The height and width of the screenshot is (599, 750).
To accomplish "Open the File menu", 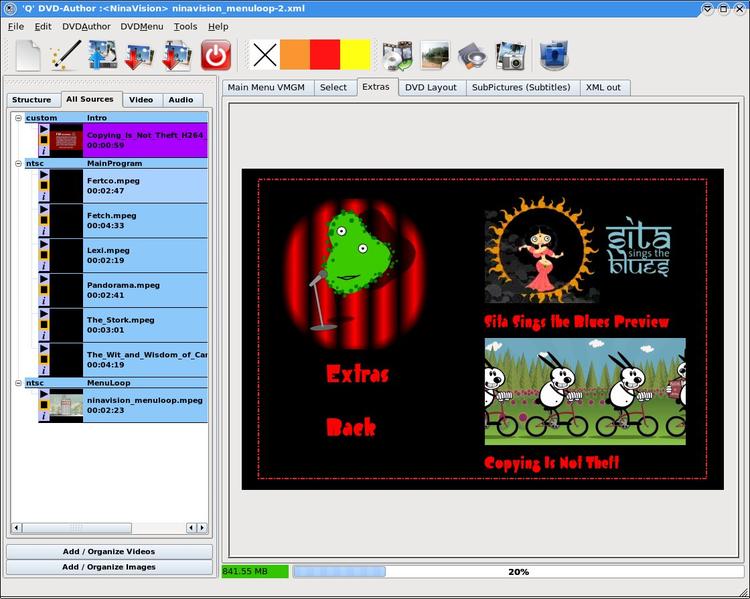I will [16, 26].
